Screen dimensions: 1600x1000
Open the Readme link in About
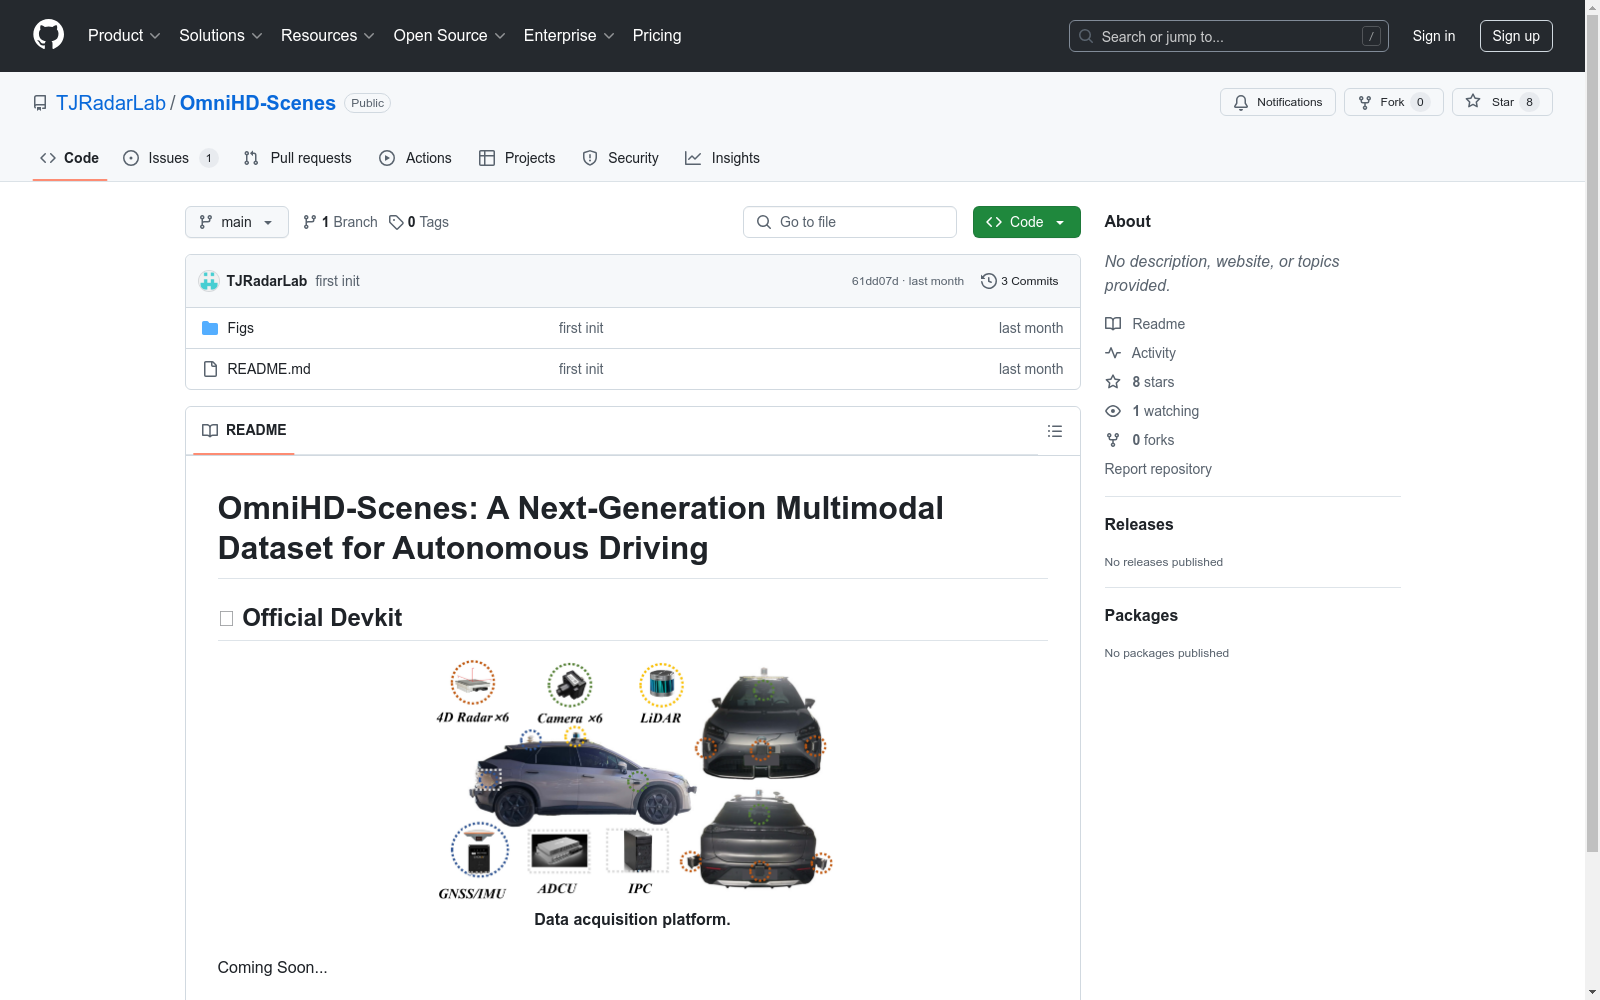pyautogui.click(x=1158, y=324)
